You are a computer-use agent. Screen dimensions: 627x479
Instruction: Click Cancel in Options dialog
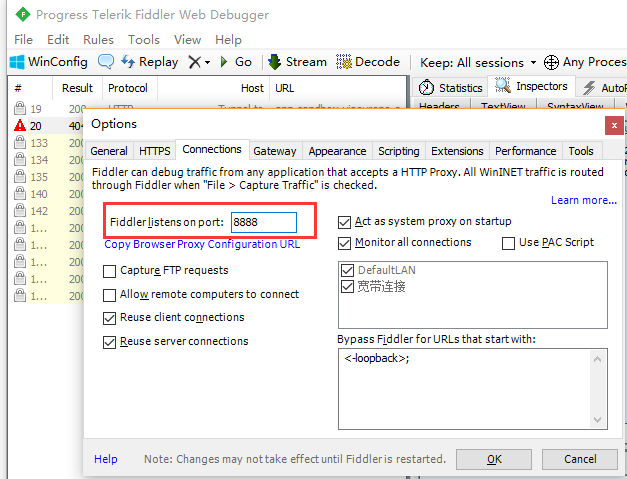[x=580, y=459]
